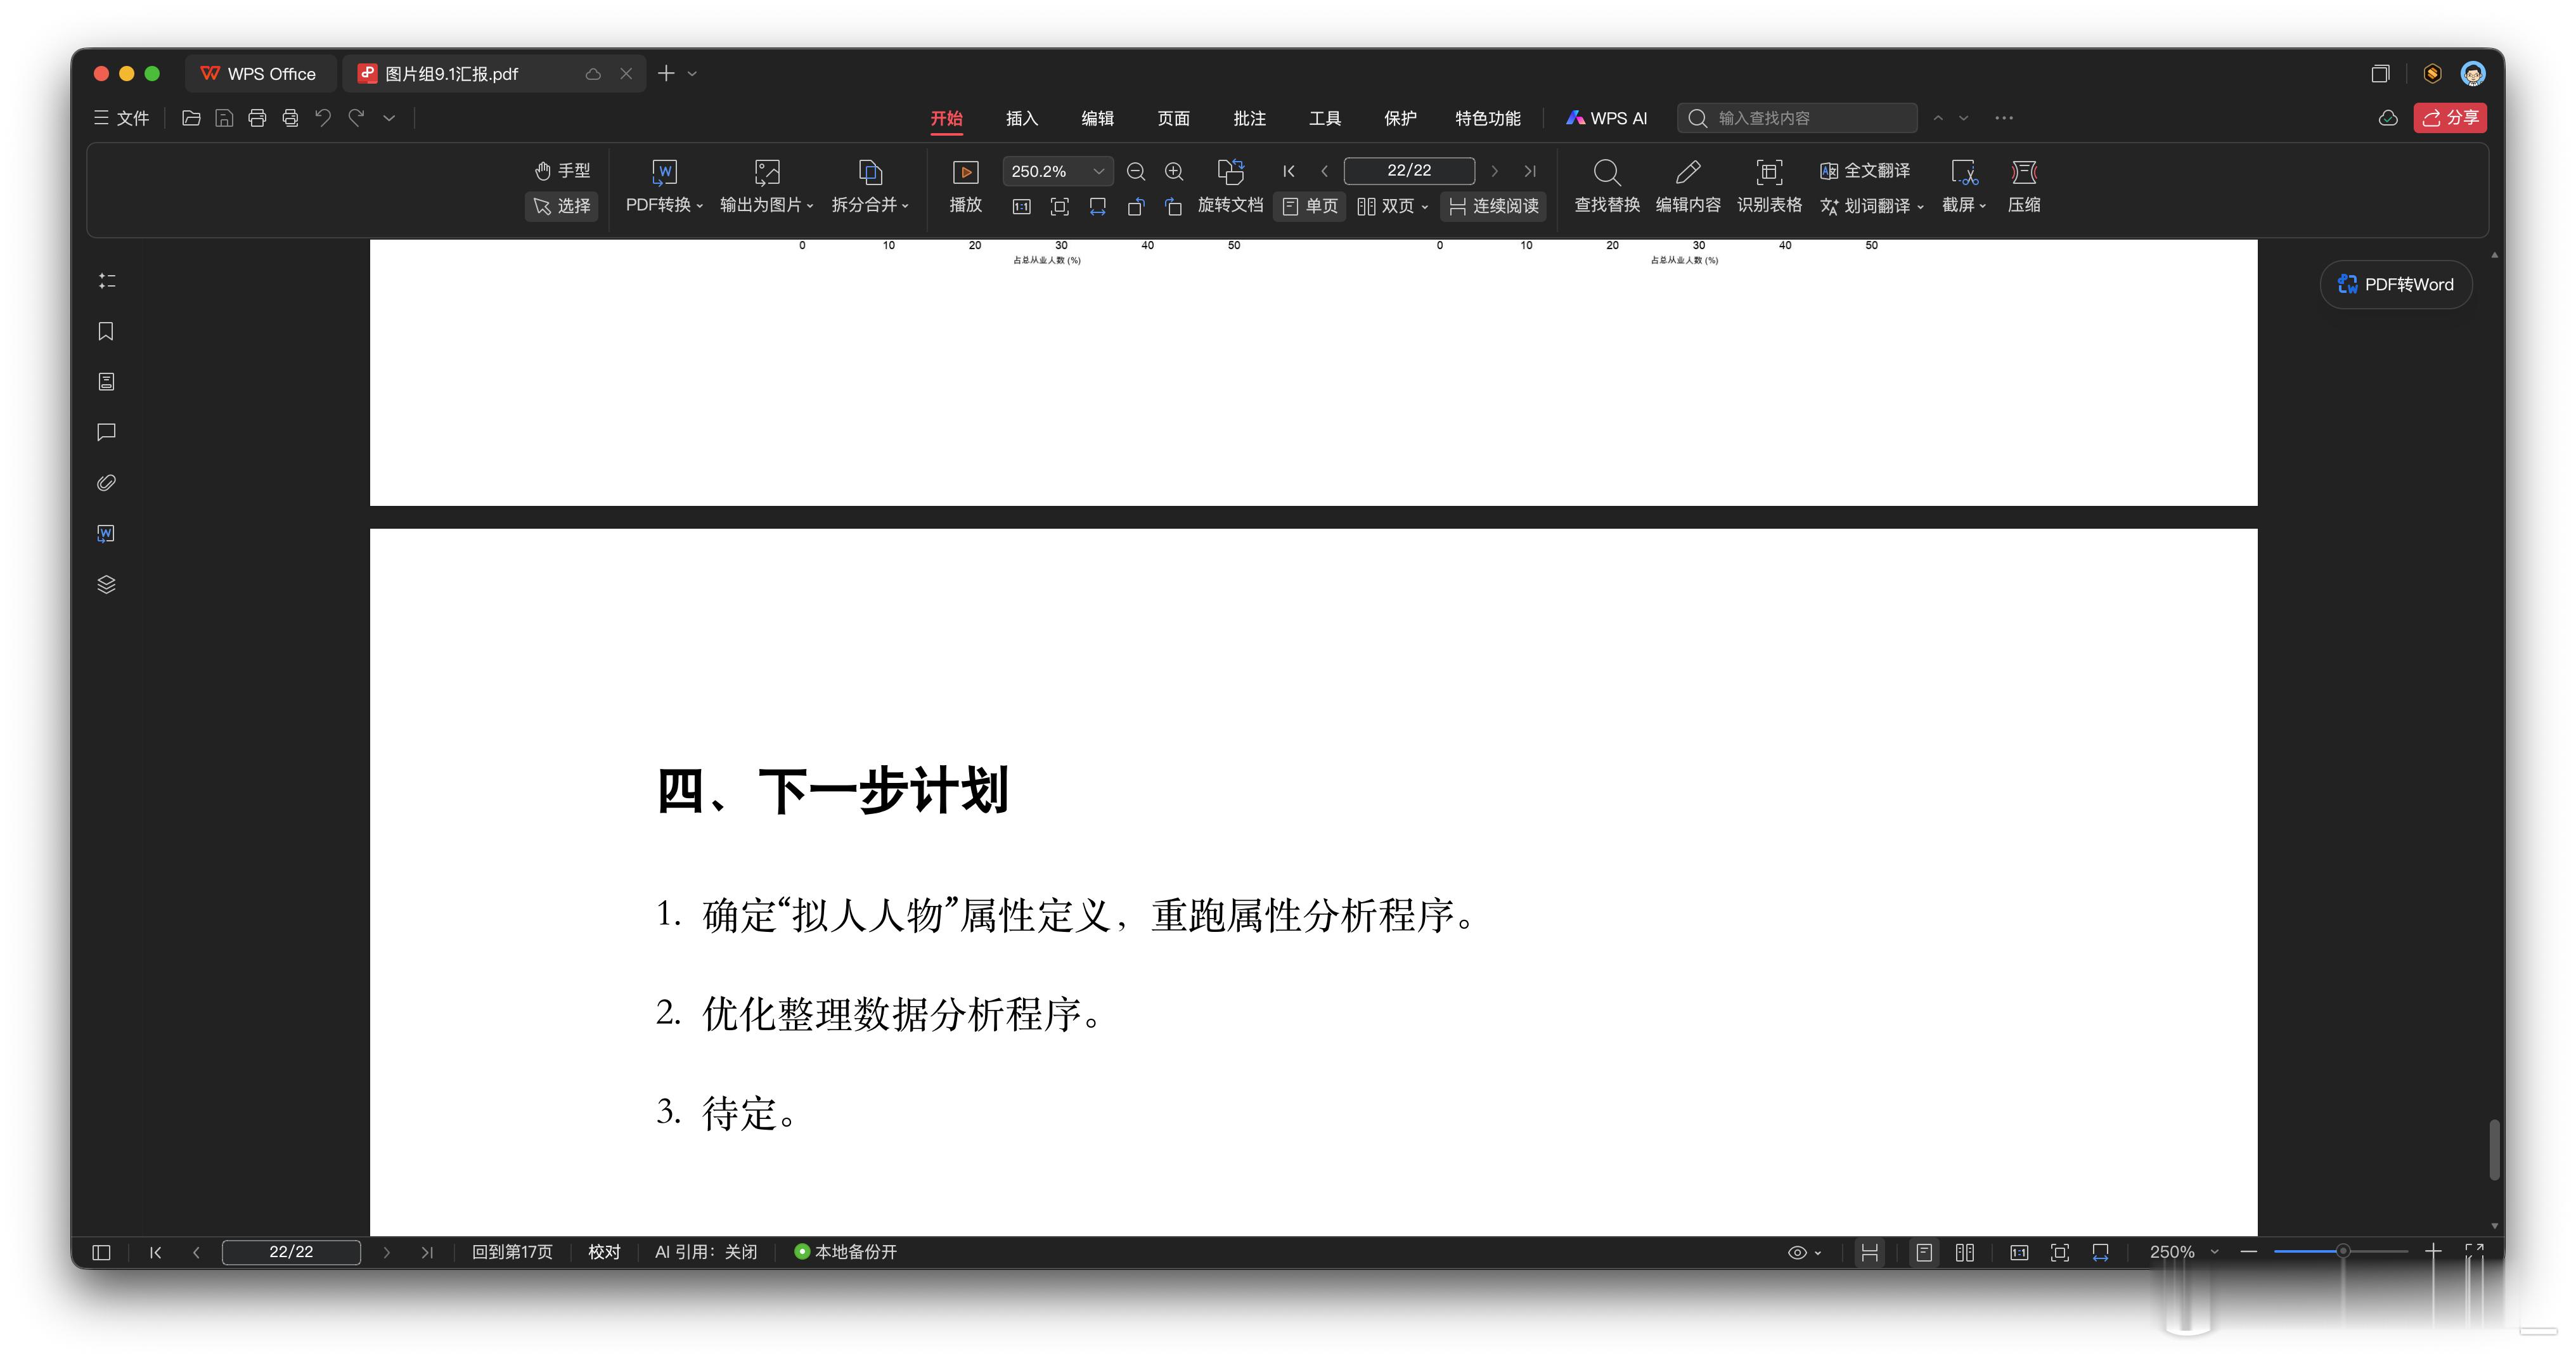Click 识别表格 table recognition
The height and width of the screenshot is (1363, 2576).
1769,186
